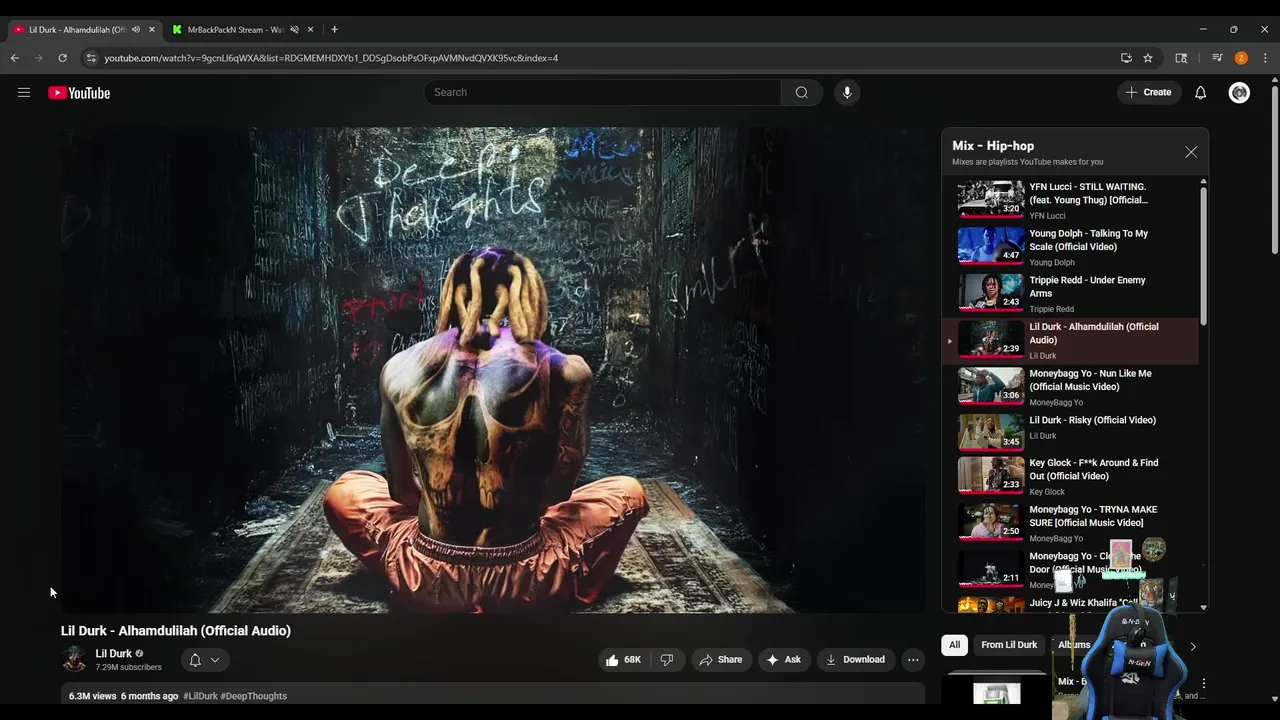Show more filter chips with arrow
The width and height of the screenshot is (1280, 720).
pyautogui.click(x=1192, y=646)
